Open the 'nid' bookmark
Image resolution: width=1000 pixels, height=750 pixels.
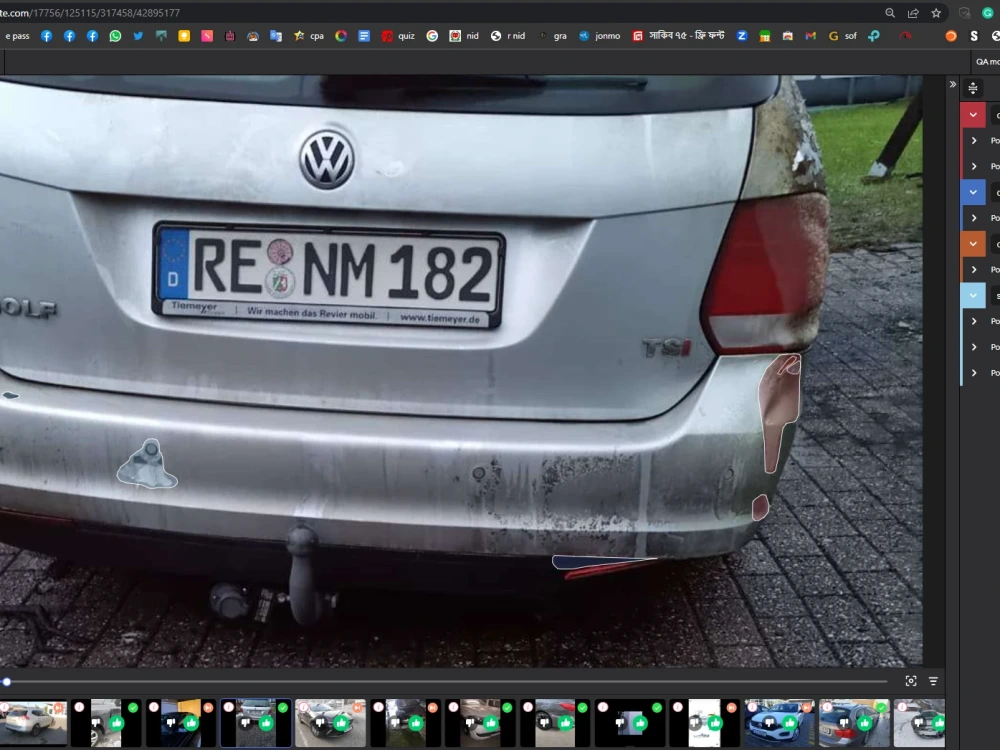pos(464,36)
